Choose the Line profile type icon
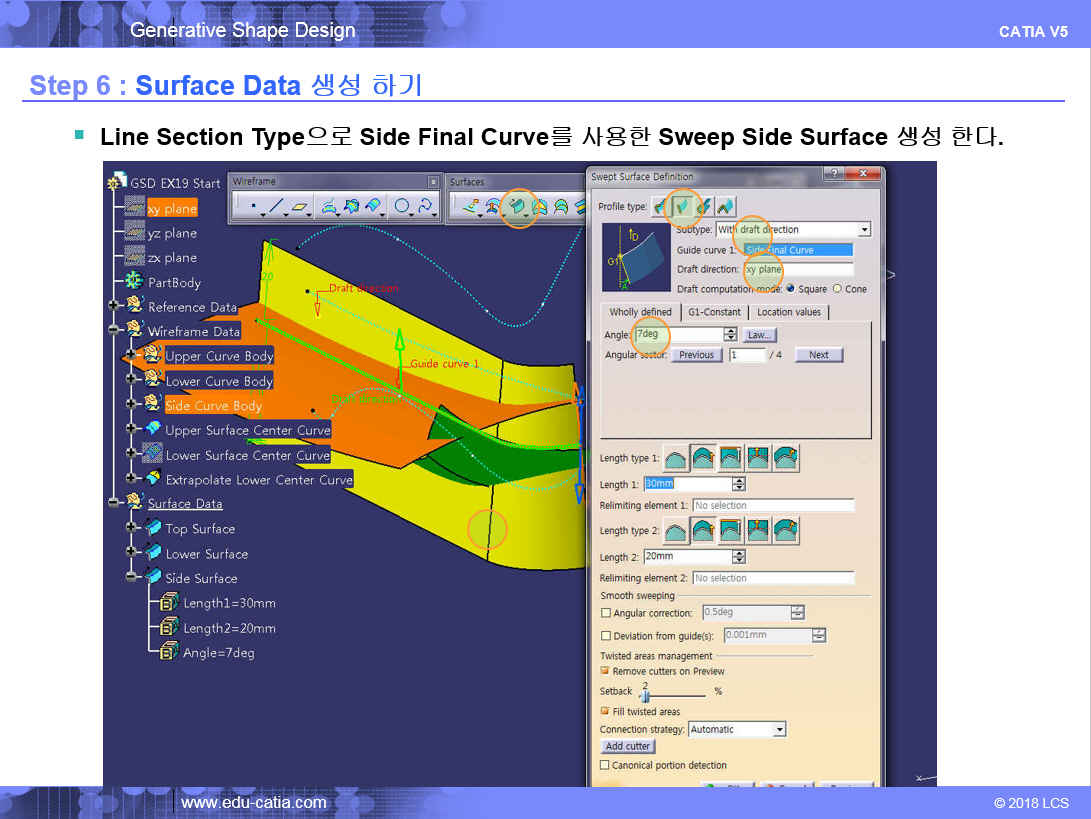The image size is (1091, 819). click(683, 206)
